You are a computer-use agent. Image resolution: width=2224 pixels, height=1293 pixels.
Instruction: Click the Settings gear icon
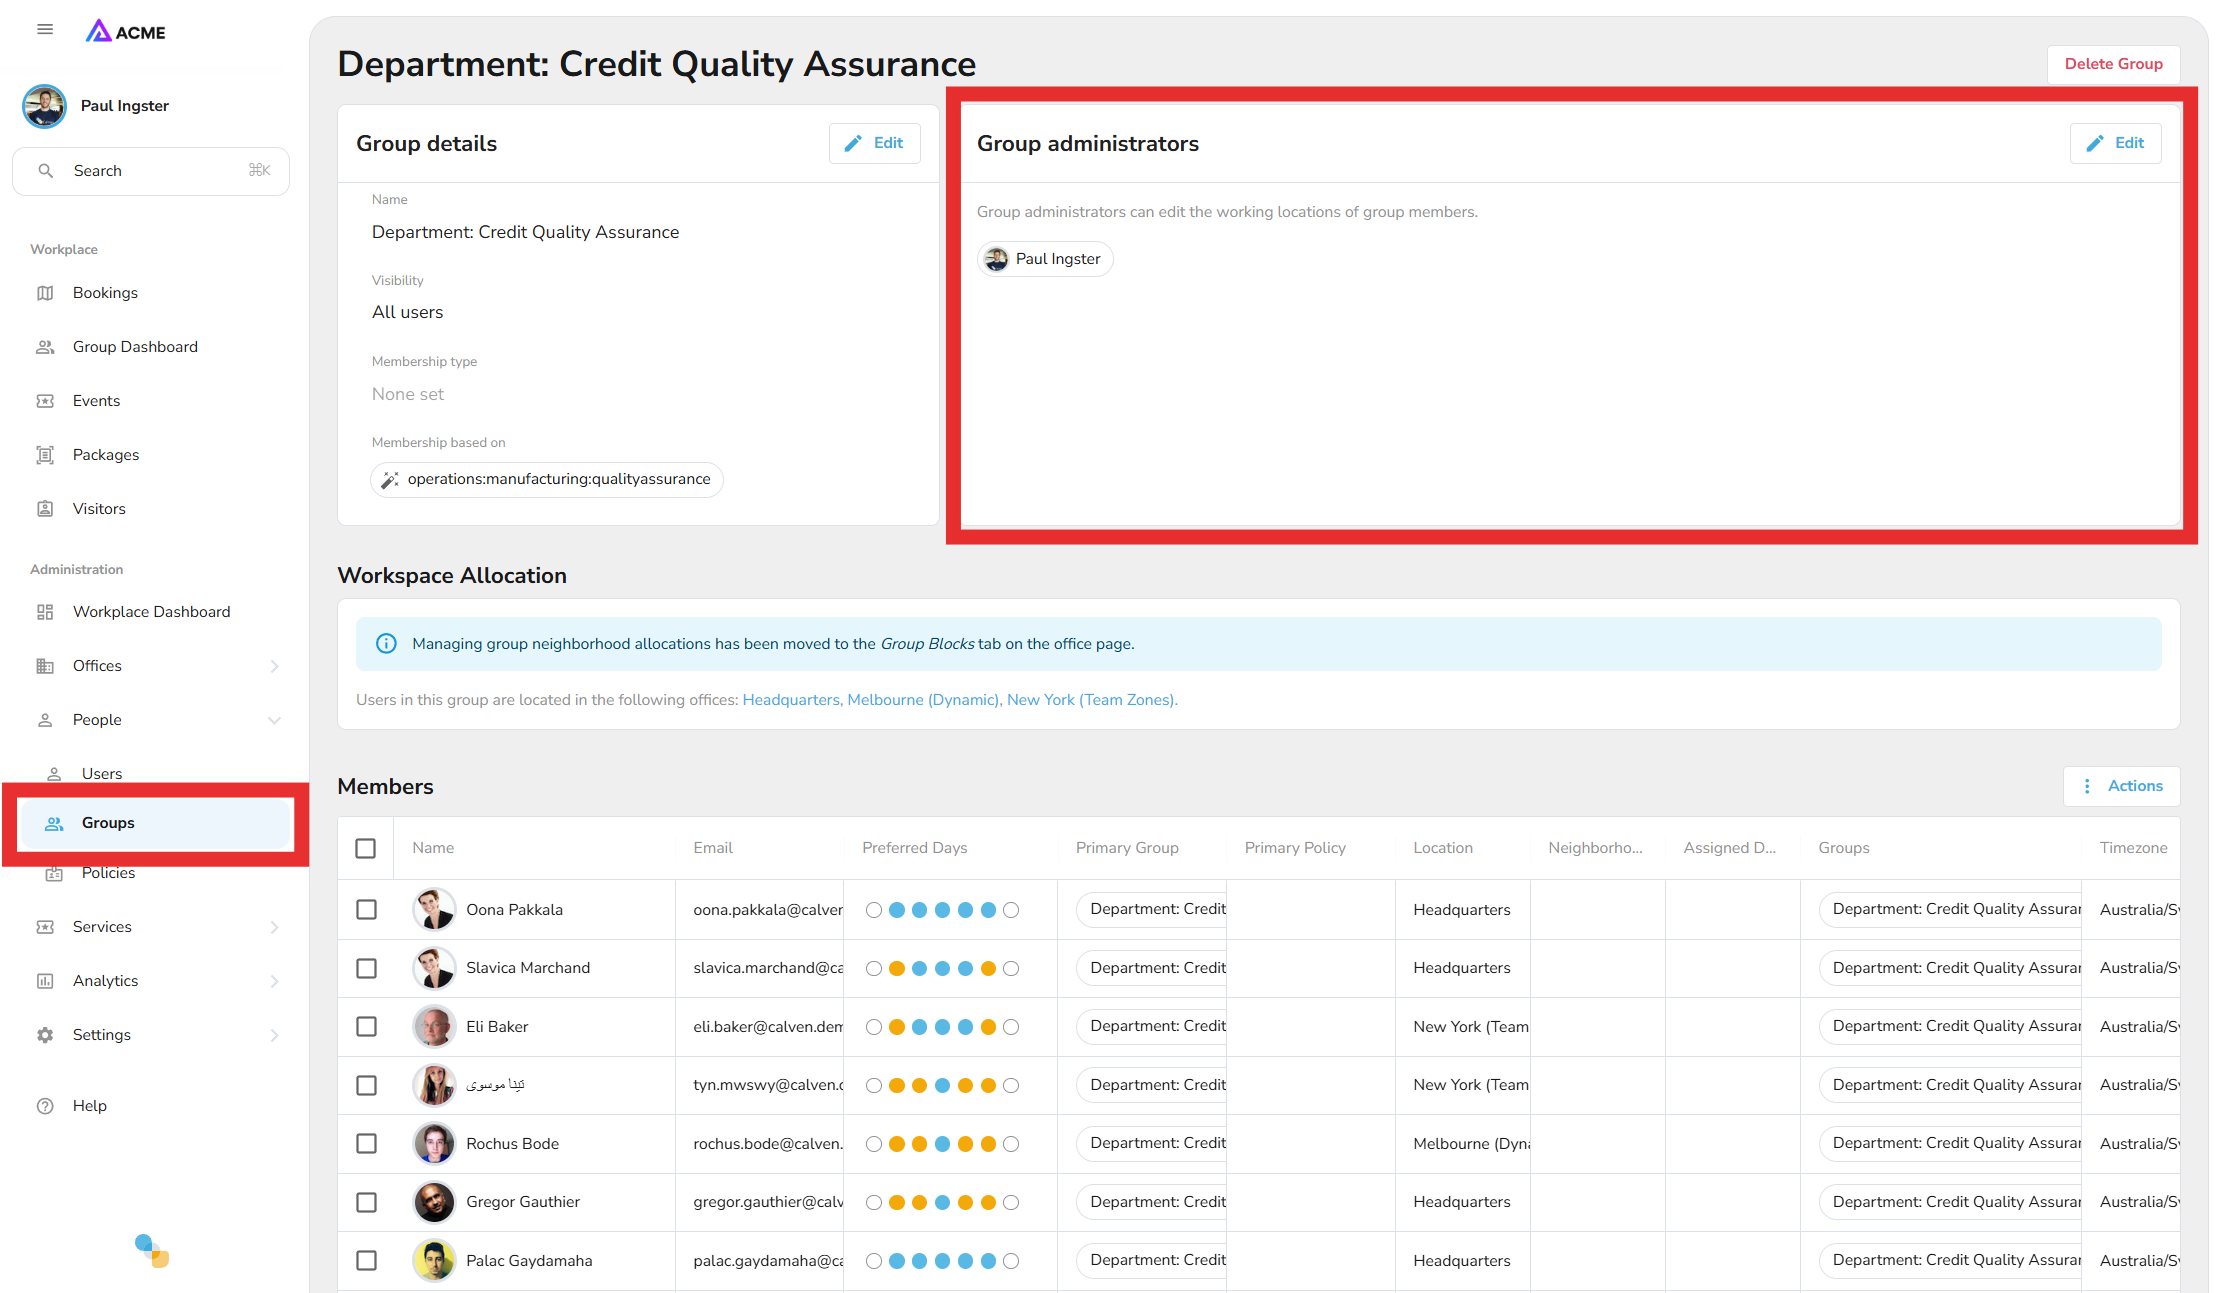tap(45, 1035)
